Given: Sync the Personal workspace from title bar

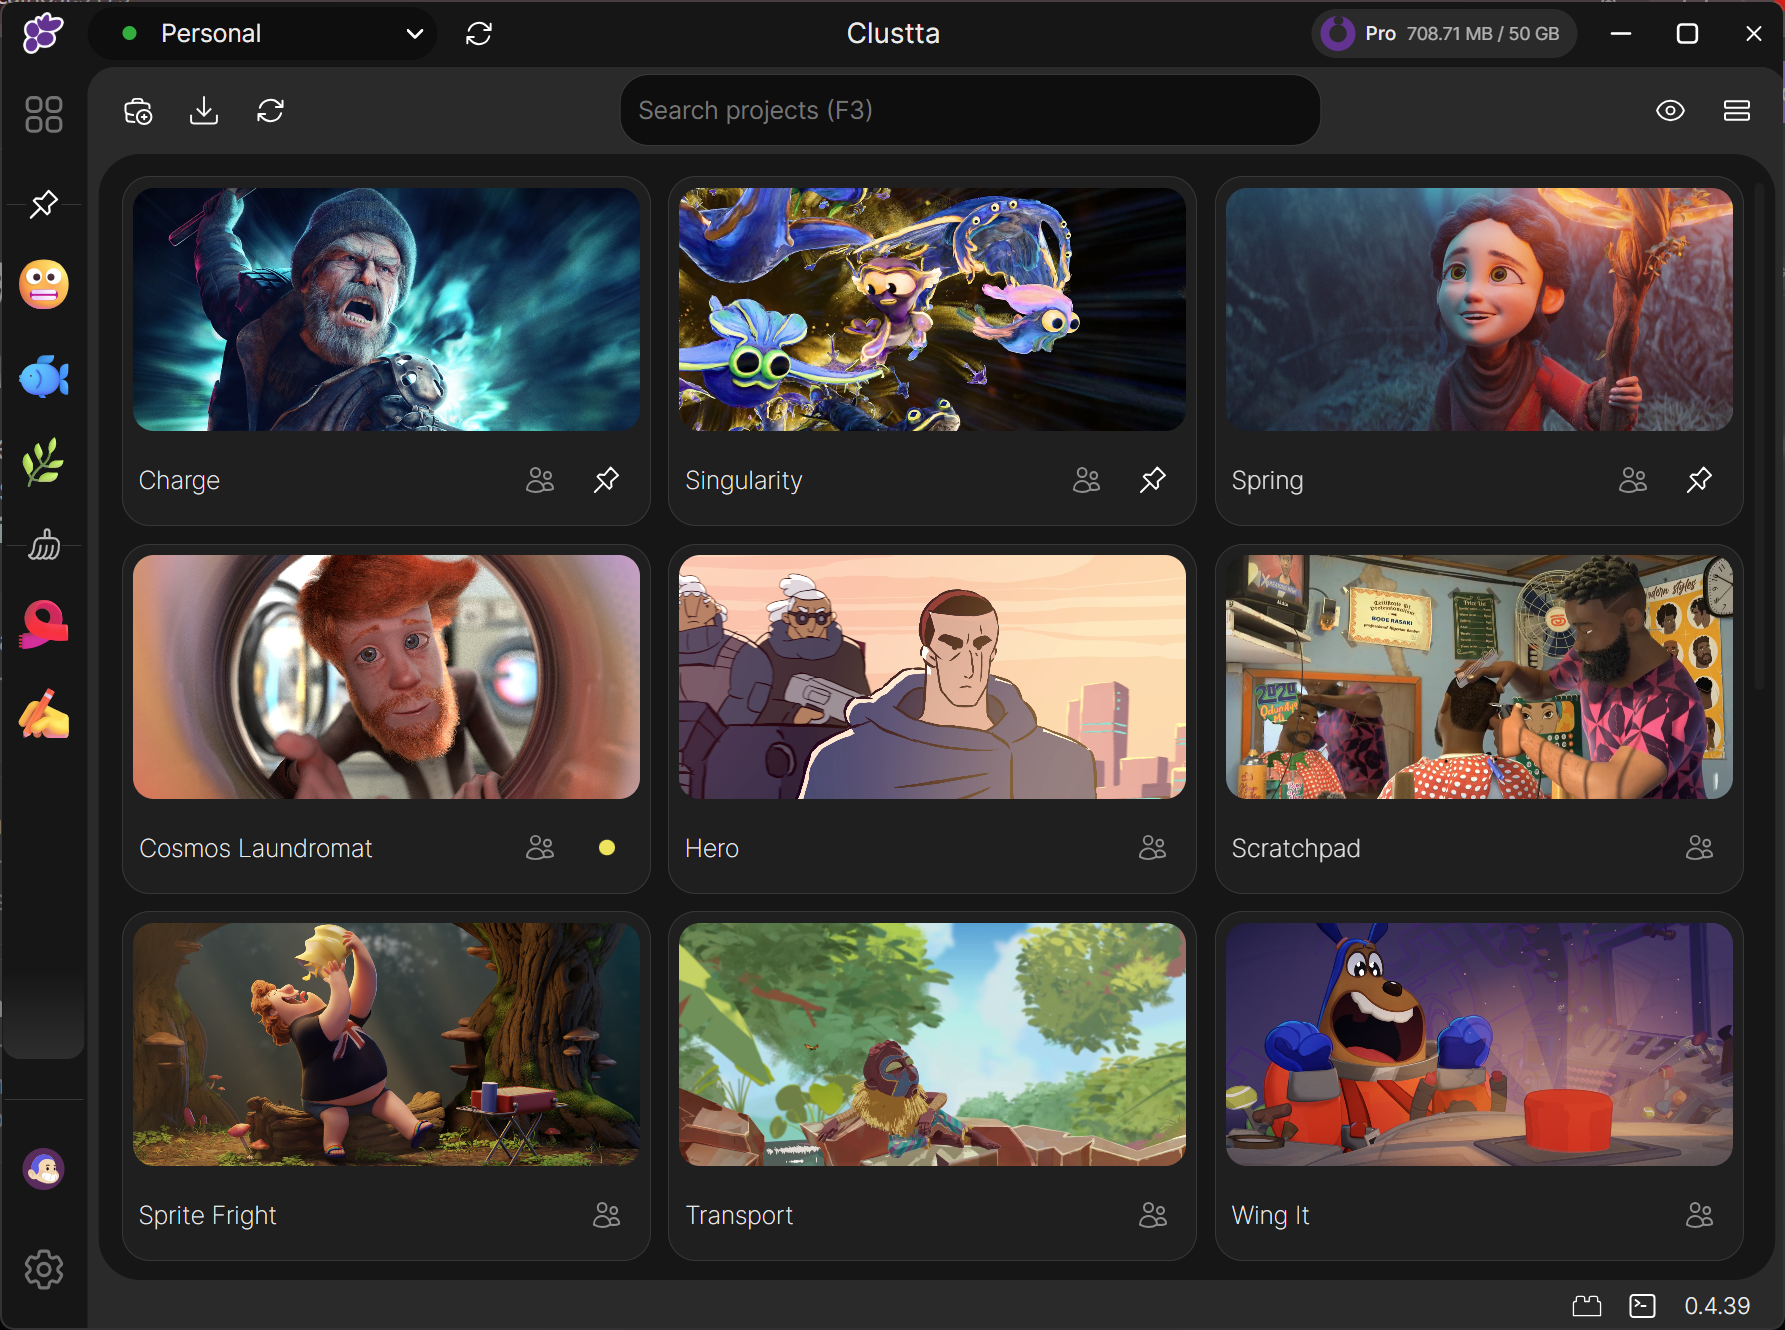Looking at the screenshot, I should 479,34.
